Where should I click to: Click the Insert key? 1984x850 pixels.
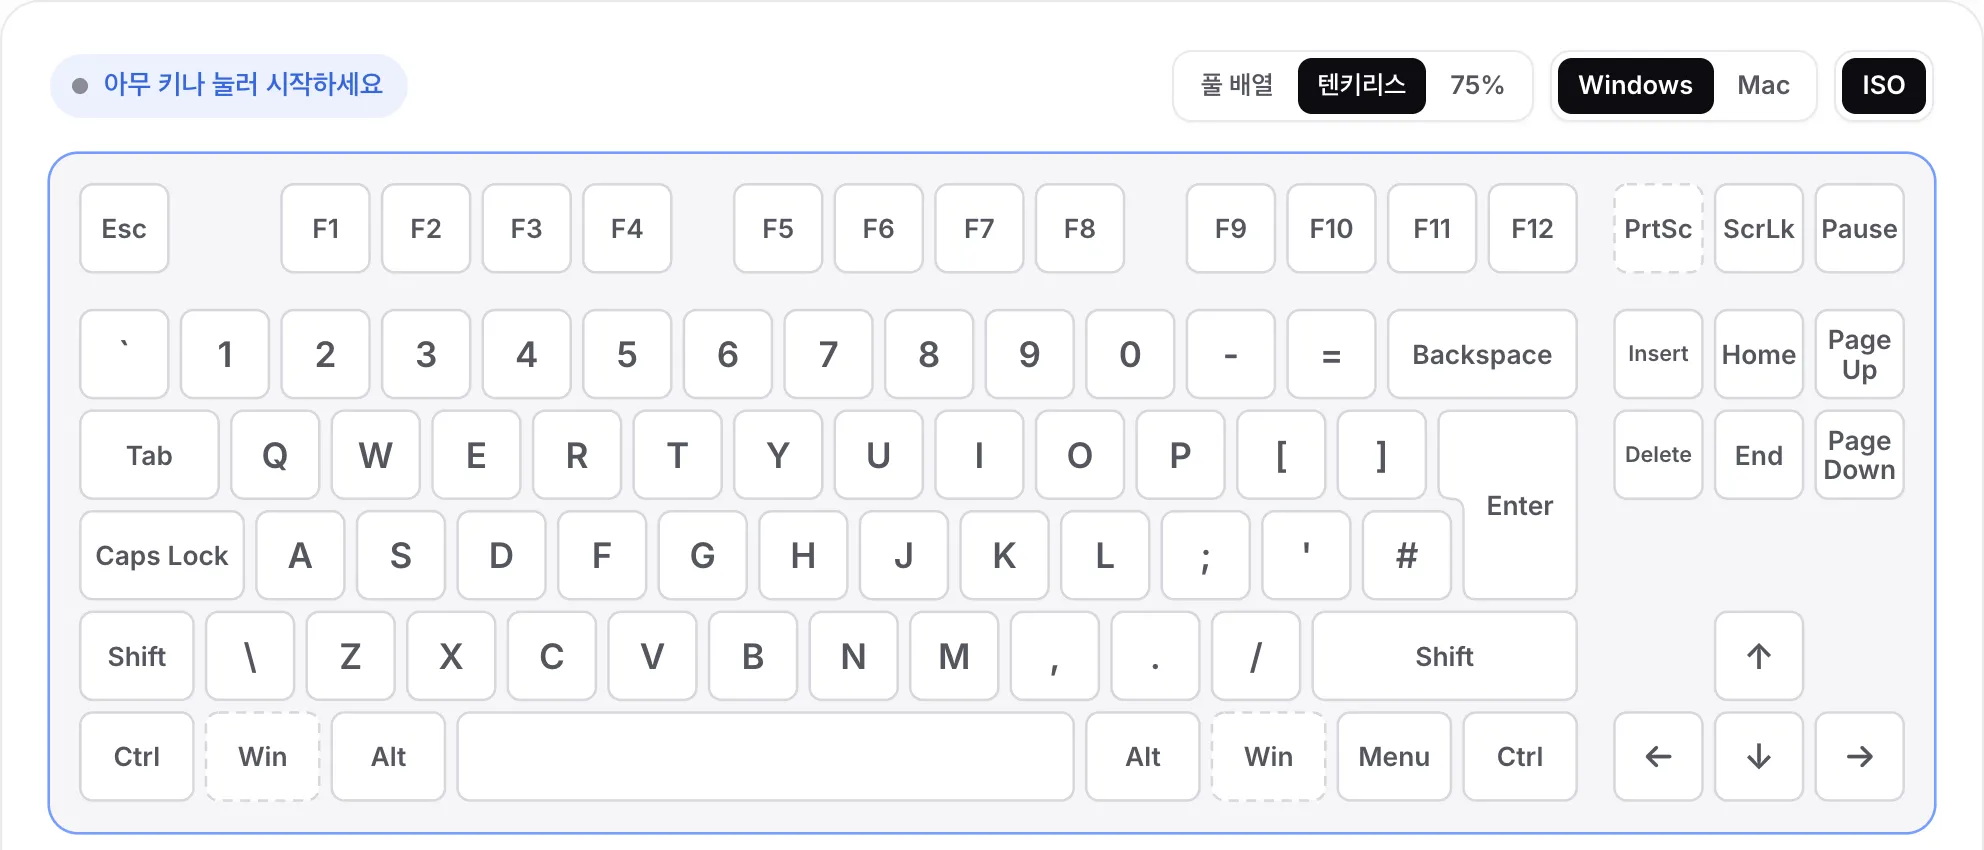(x=1658, y=354)
